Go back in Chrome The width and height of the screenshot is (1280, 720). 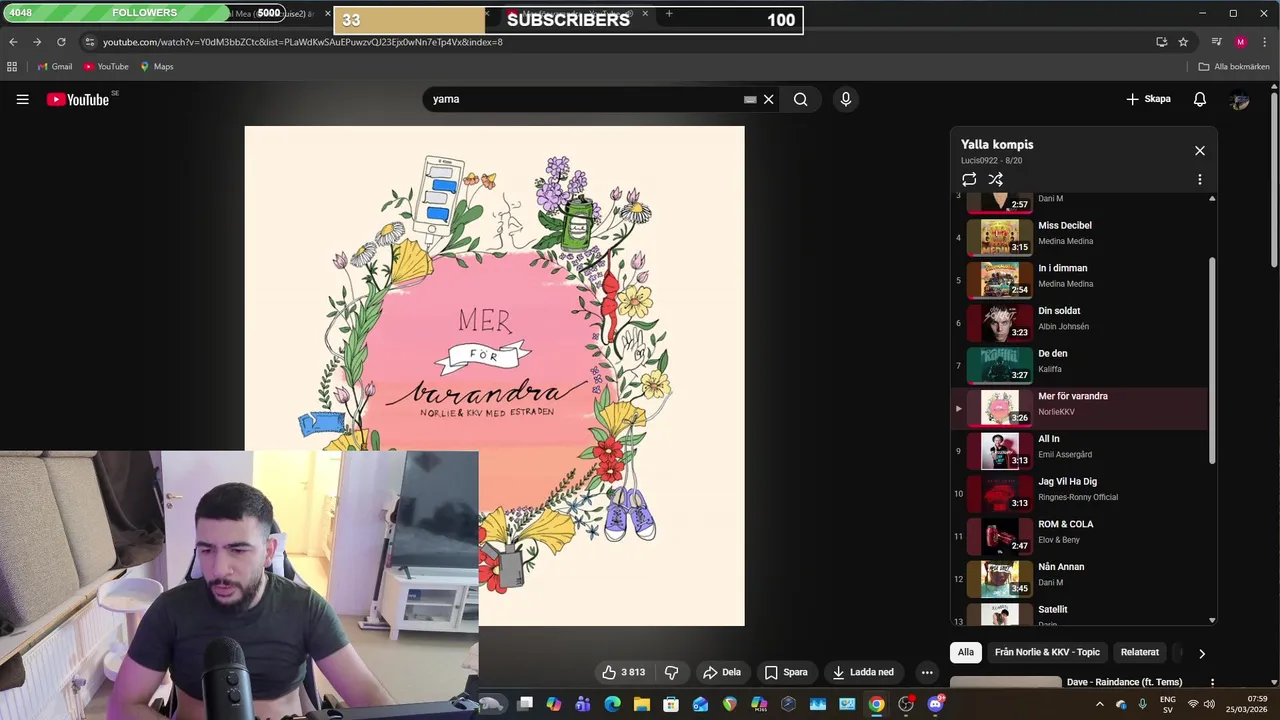[x=13, y=42]
